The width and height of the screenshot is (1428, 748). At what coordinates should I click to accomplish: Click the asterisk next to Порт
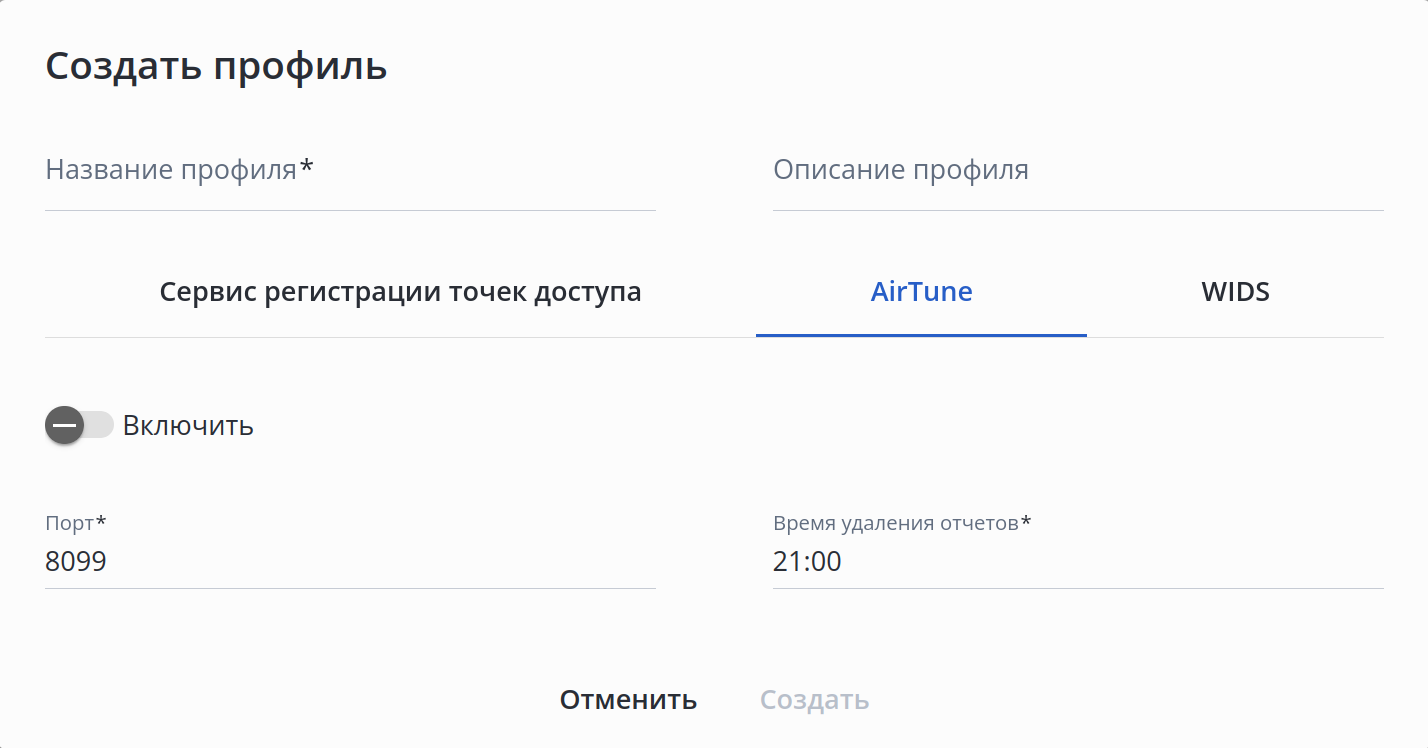tap(101, 522)
